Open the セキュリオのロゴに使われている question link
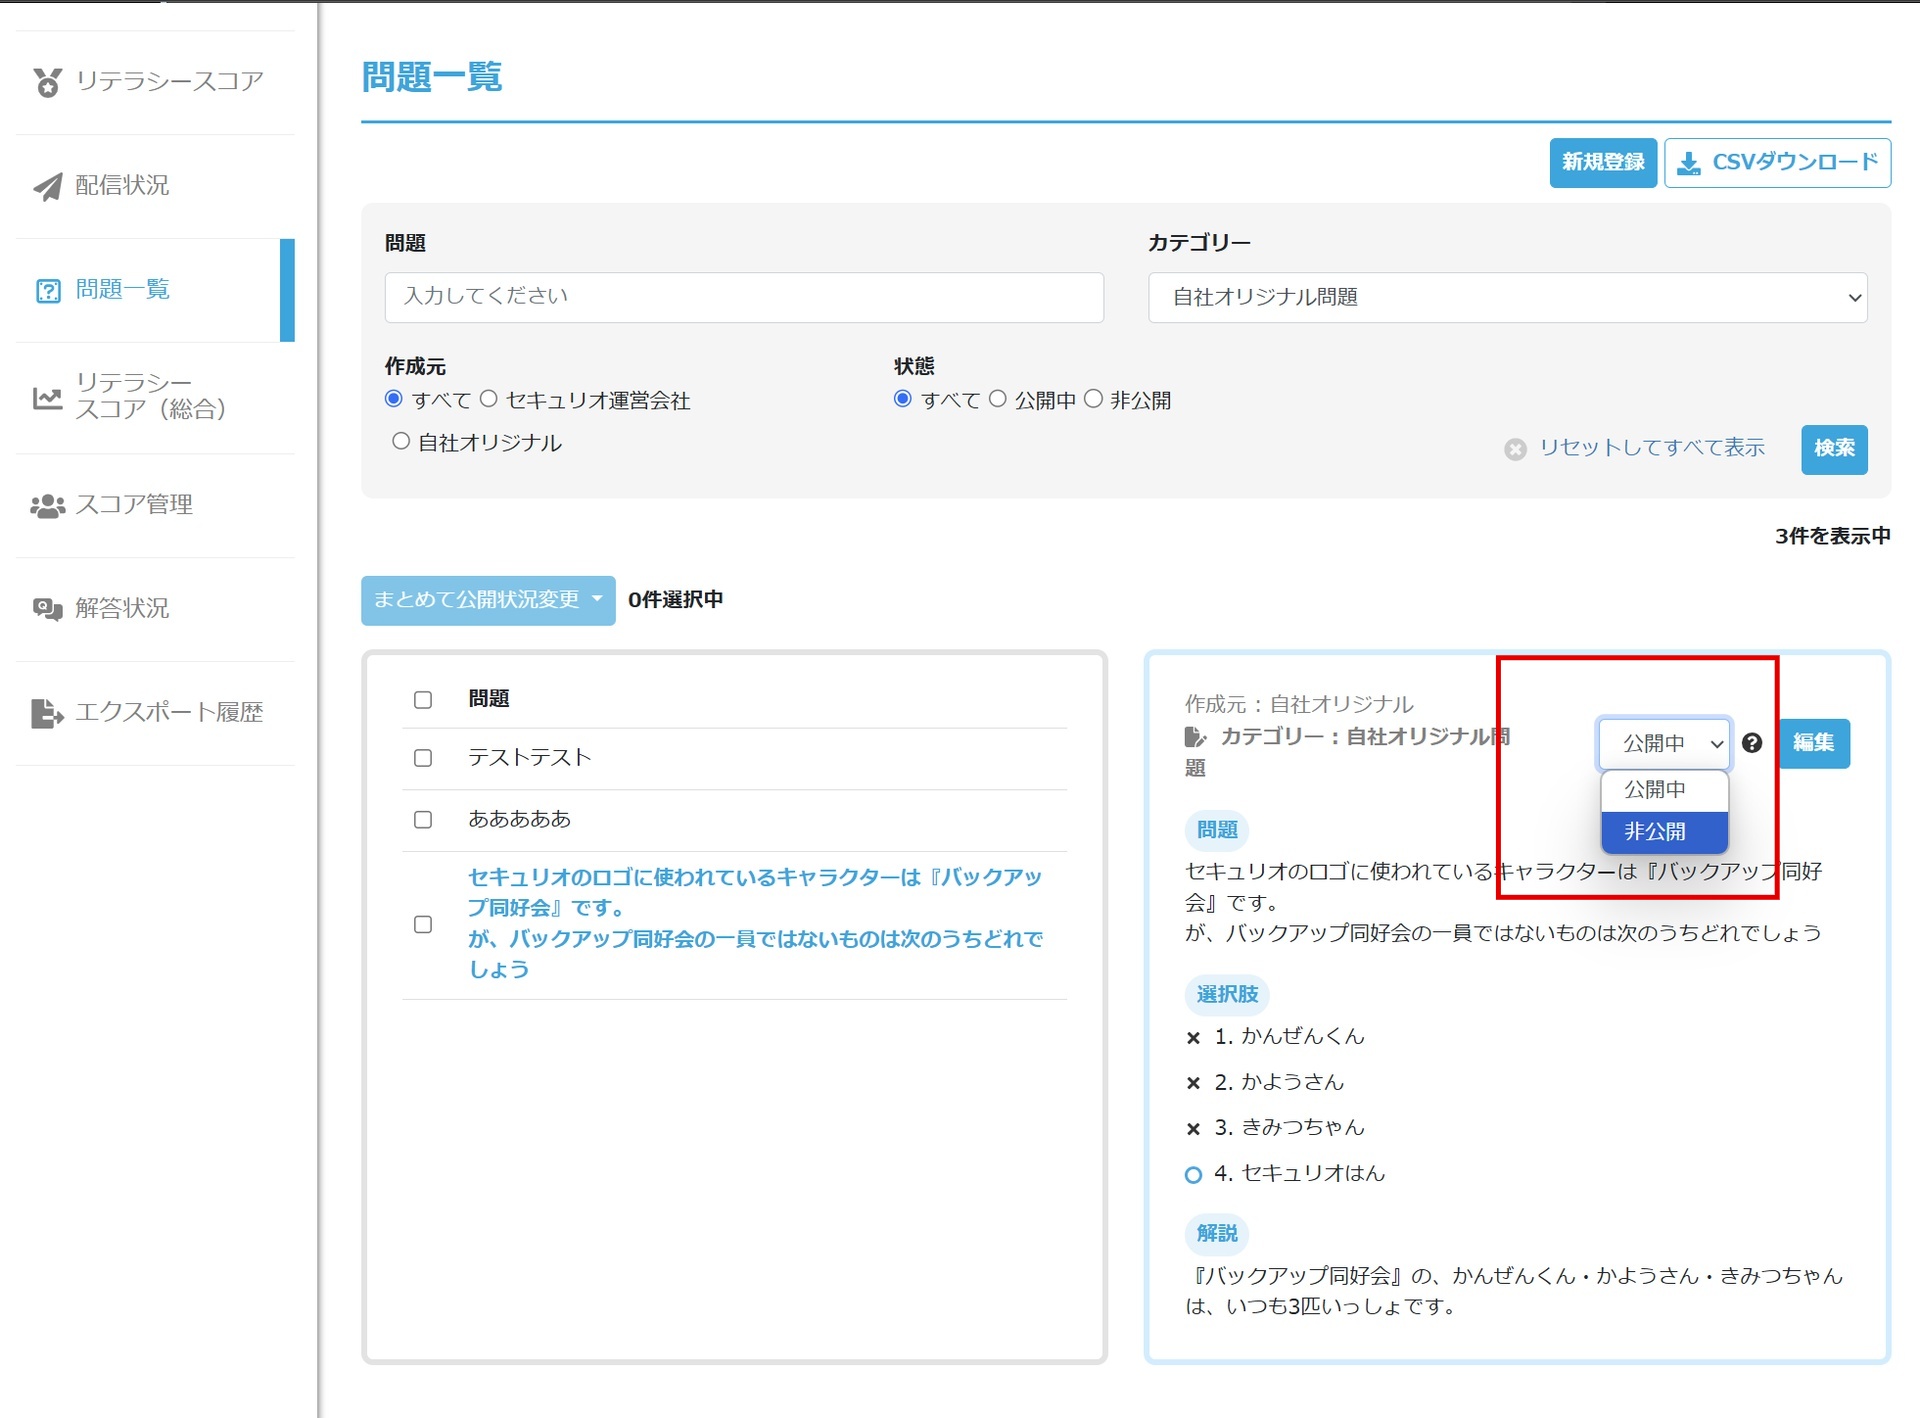This screenshot has width=1920, height=1418. click(x=755, y=923)
